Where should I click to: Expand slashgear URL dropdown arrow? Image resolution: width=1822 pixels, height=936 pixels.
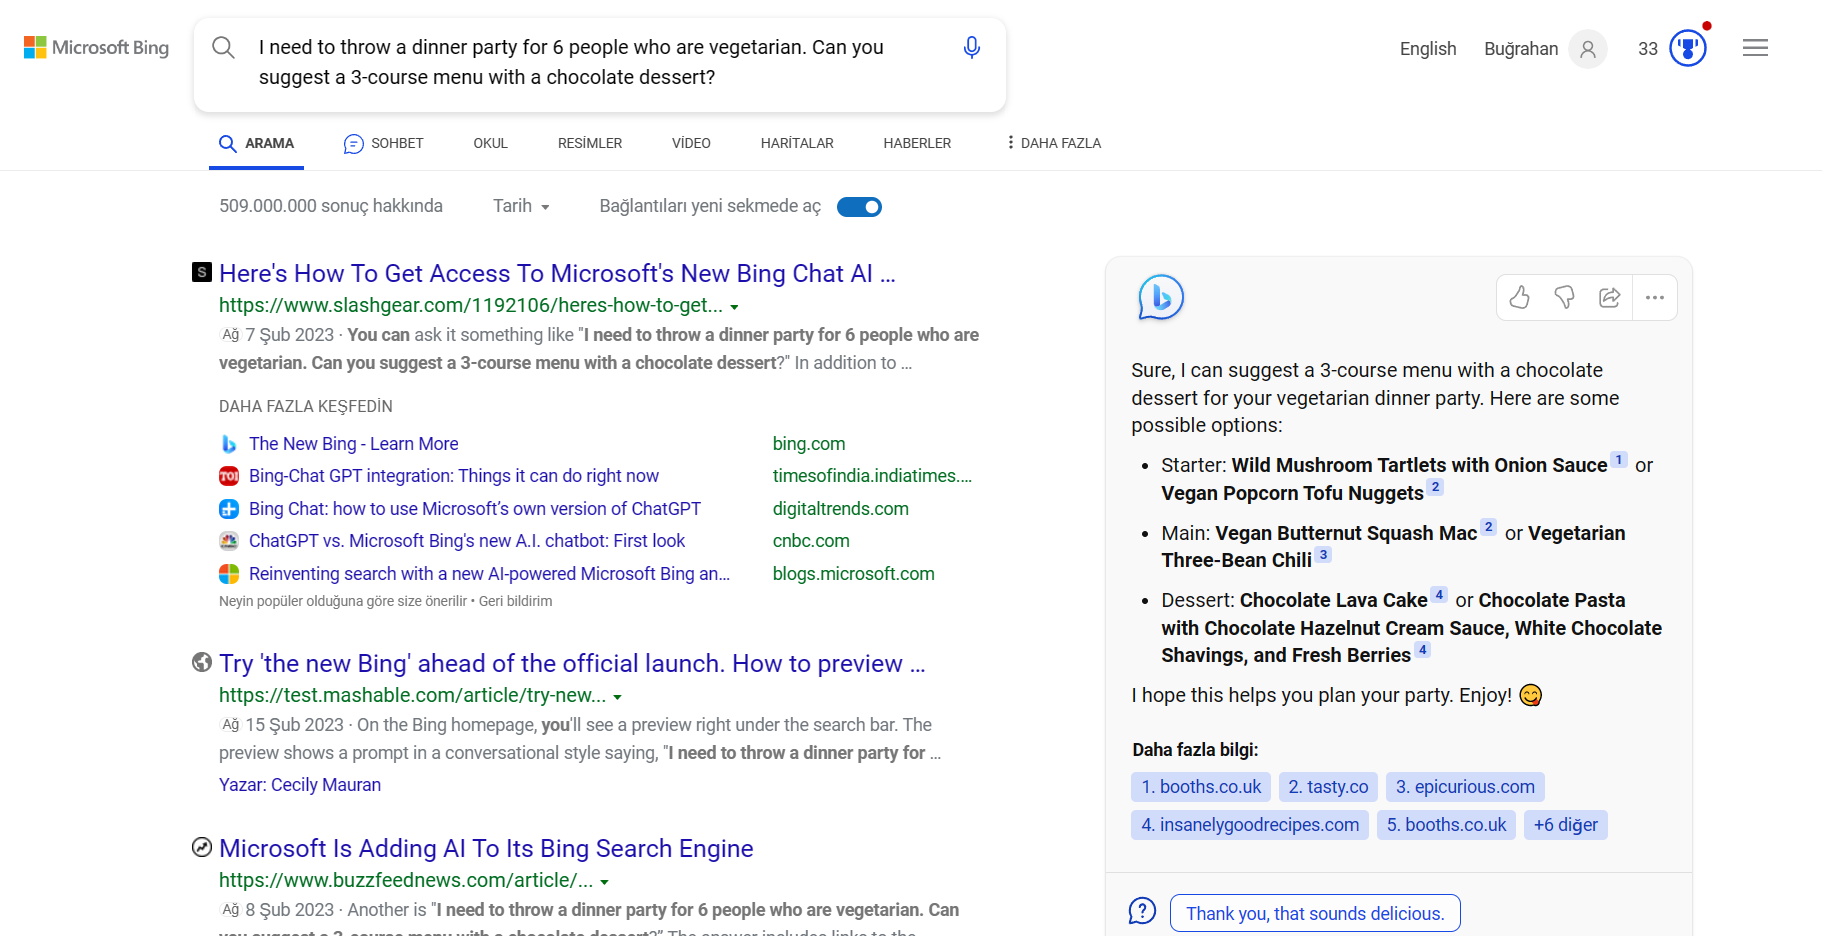tap(735, 307)
